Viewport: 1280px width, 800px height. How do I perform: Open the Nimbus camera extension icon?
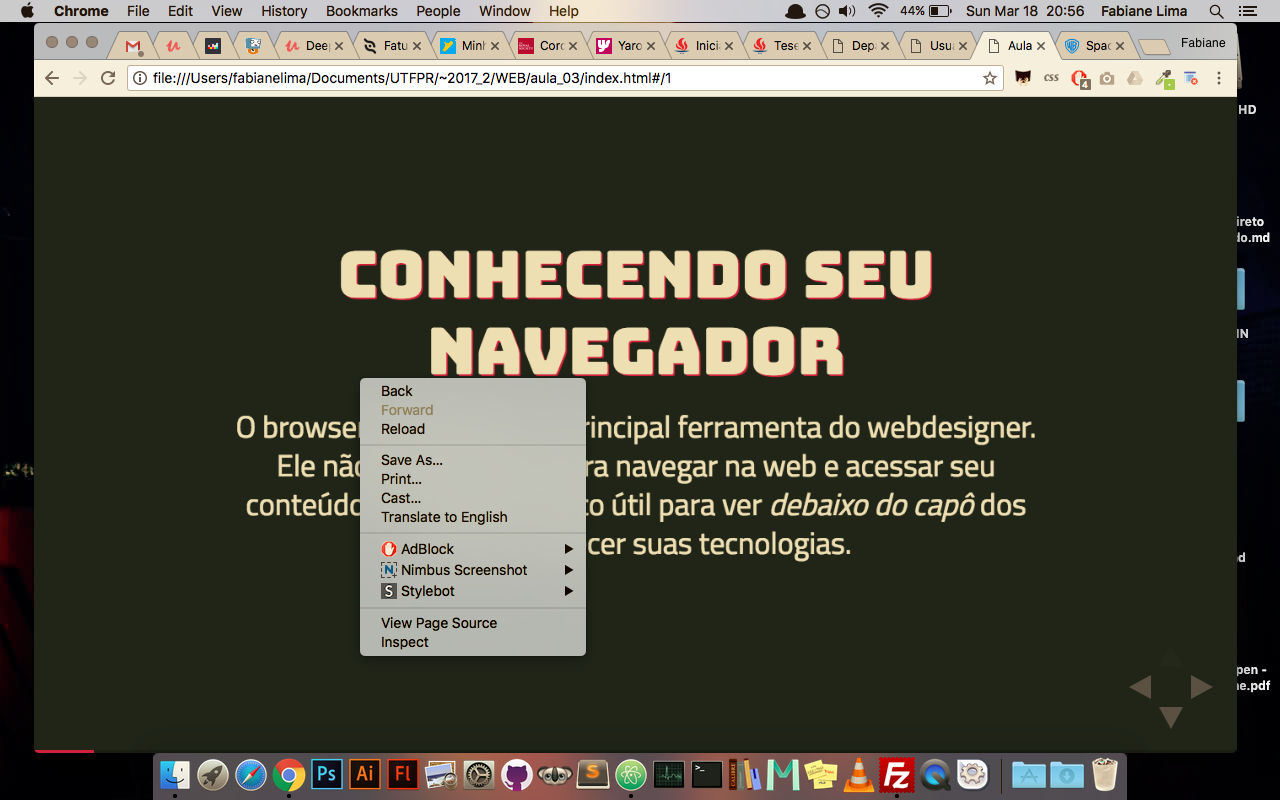click(x=1107, y=78)
